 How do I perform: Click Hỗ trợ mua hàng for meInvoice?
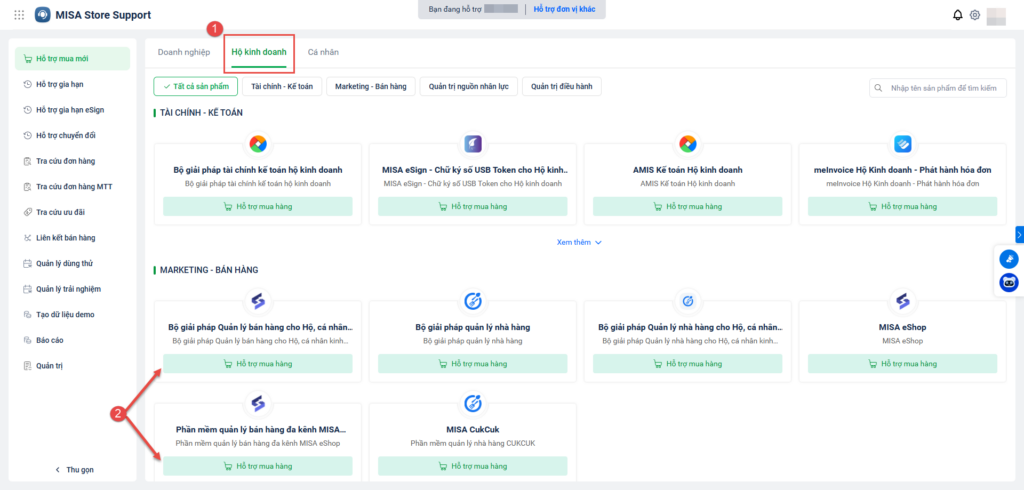[x=903, y=206]
